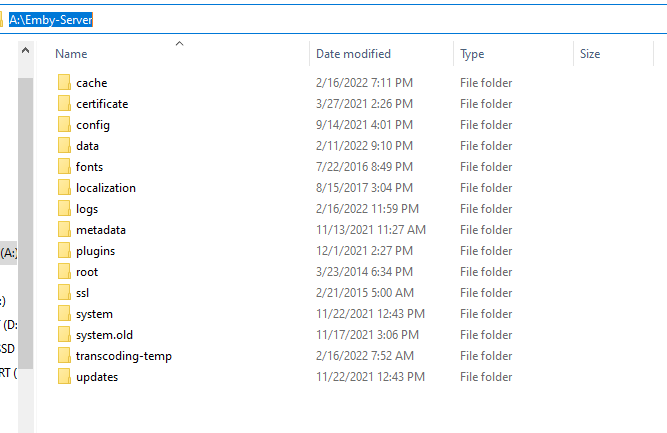Viewport: 667px width, 433px height.
Task: Click the cache folder icon
Action: pyautogui.click(x=64, y=83)
